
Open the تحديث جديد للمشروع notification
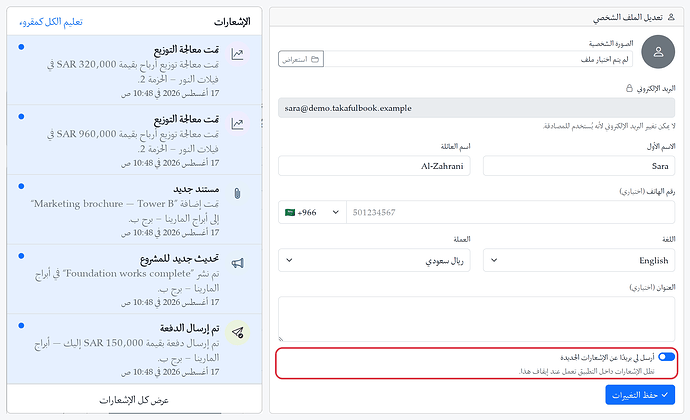point(134,279)
